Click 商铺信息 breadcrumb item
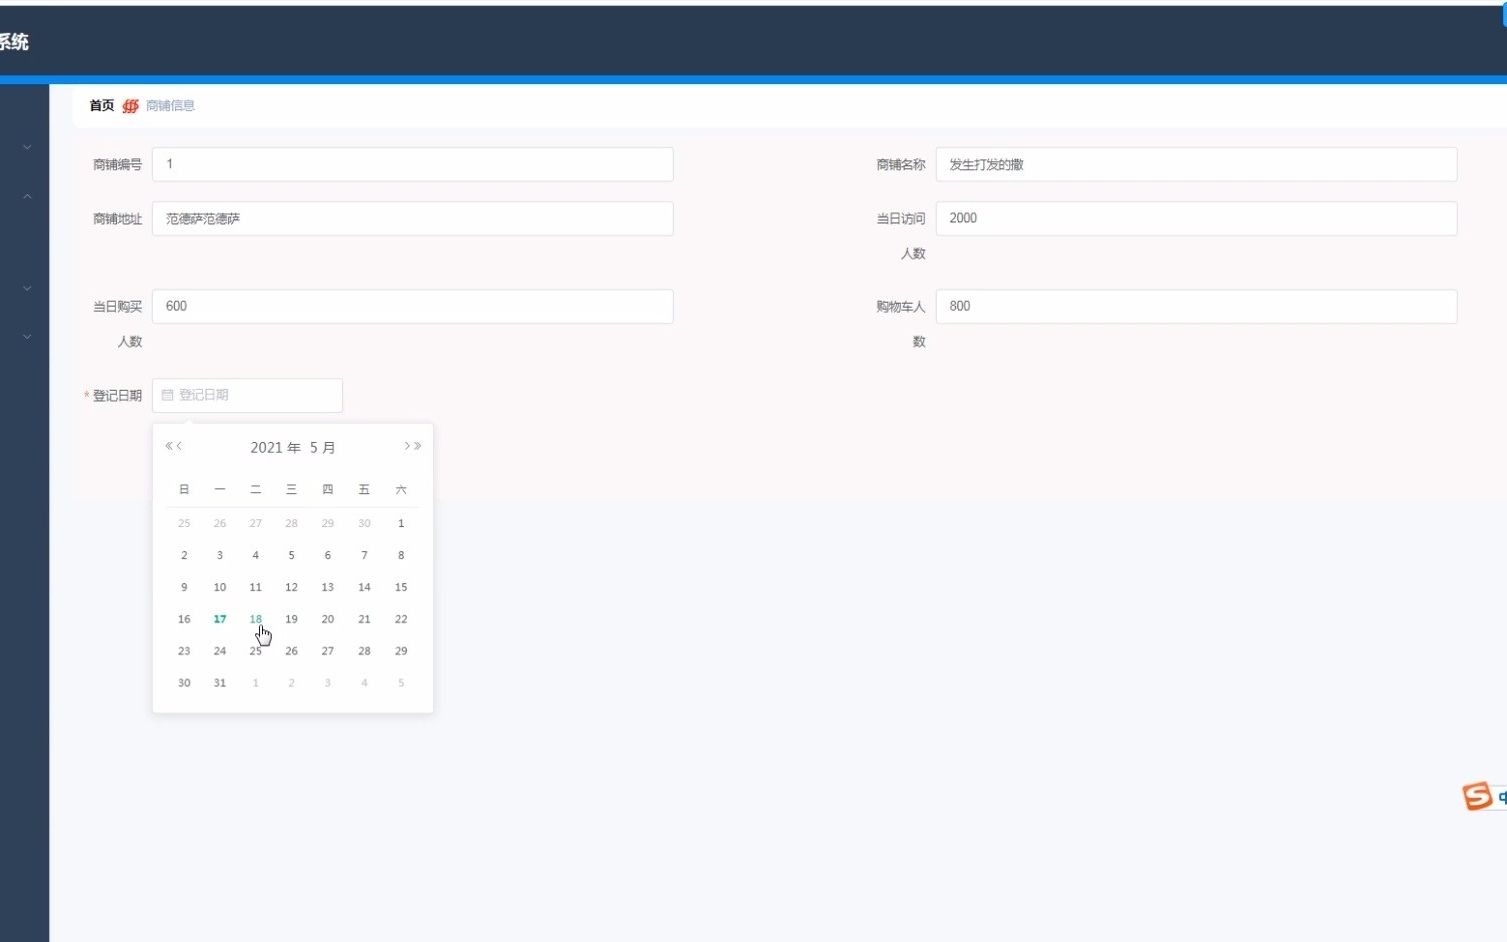 point(170,105)
